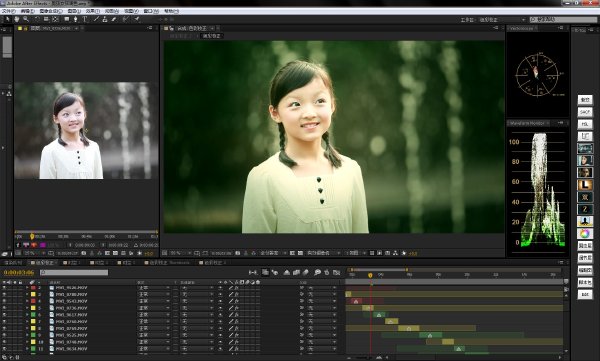
Task: Hide layer 4 with its eye toggle
Action: [4, 301]
